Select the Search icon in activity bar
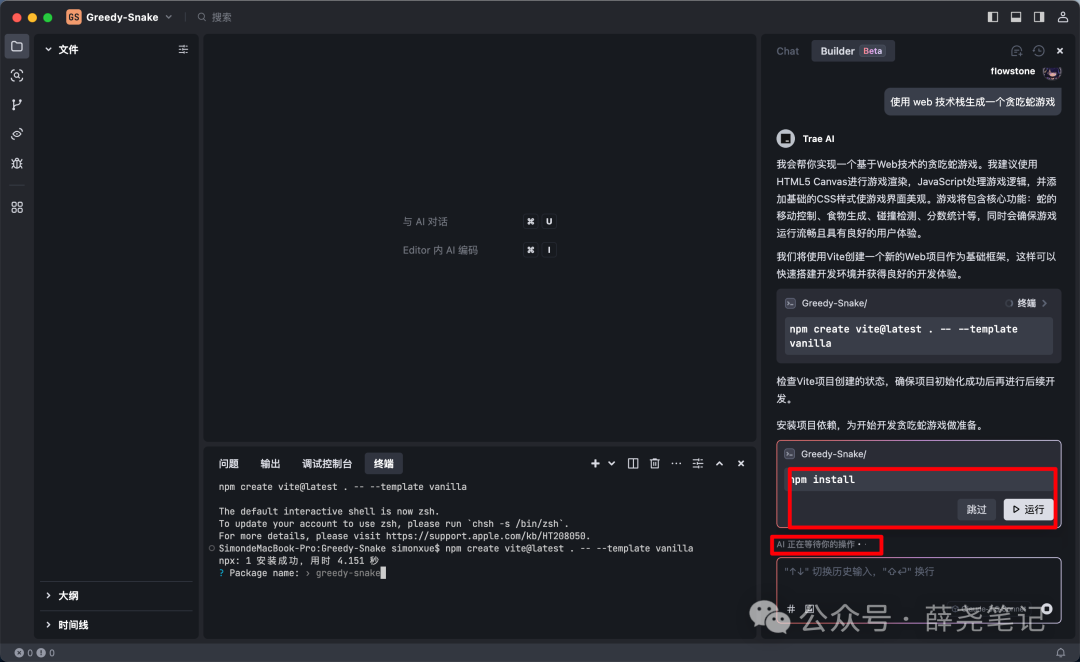 click(x=16, y=75)
